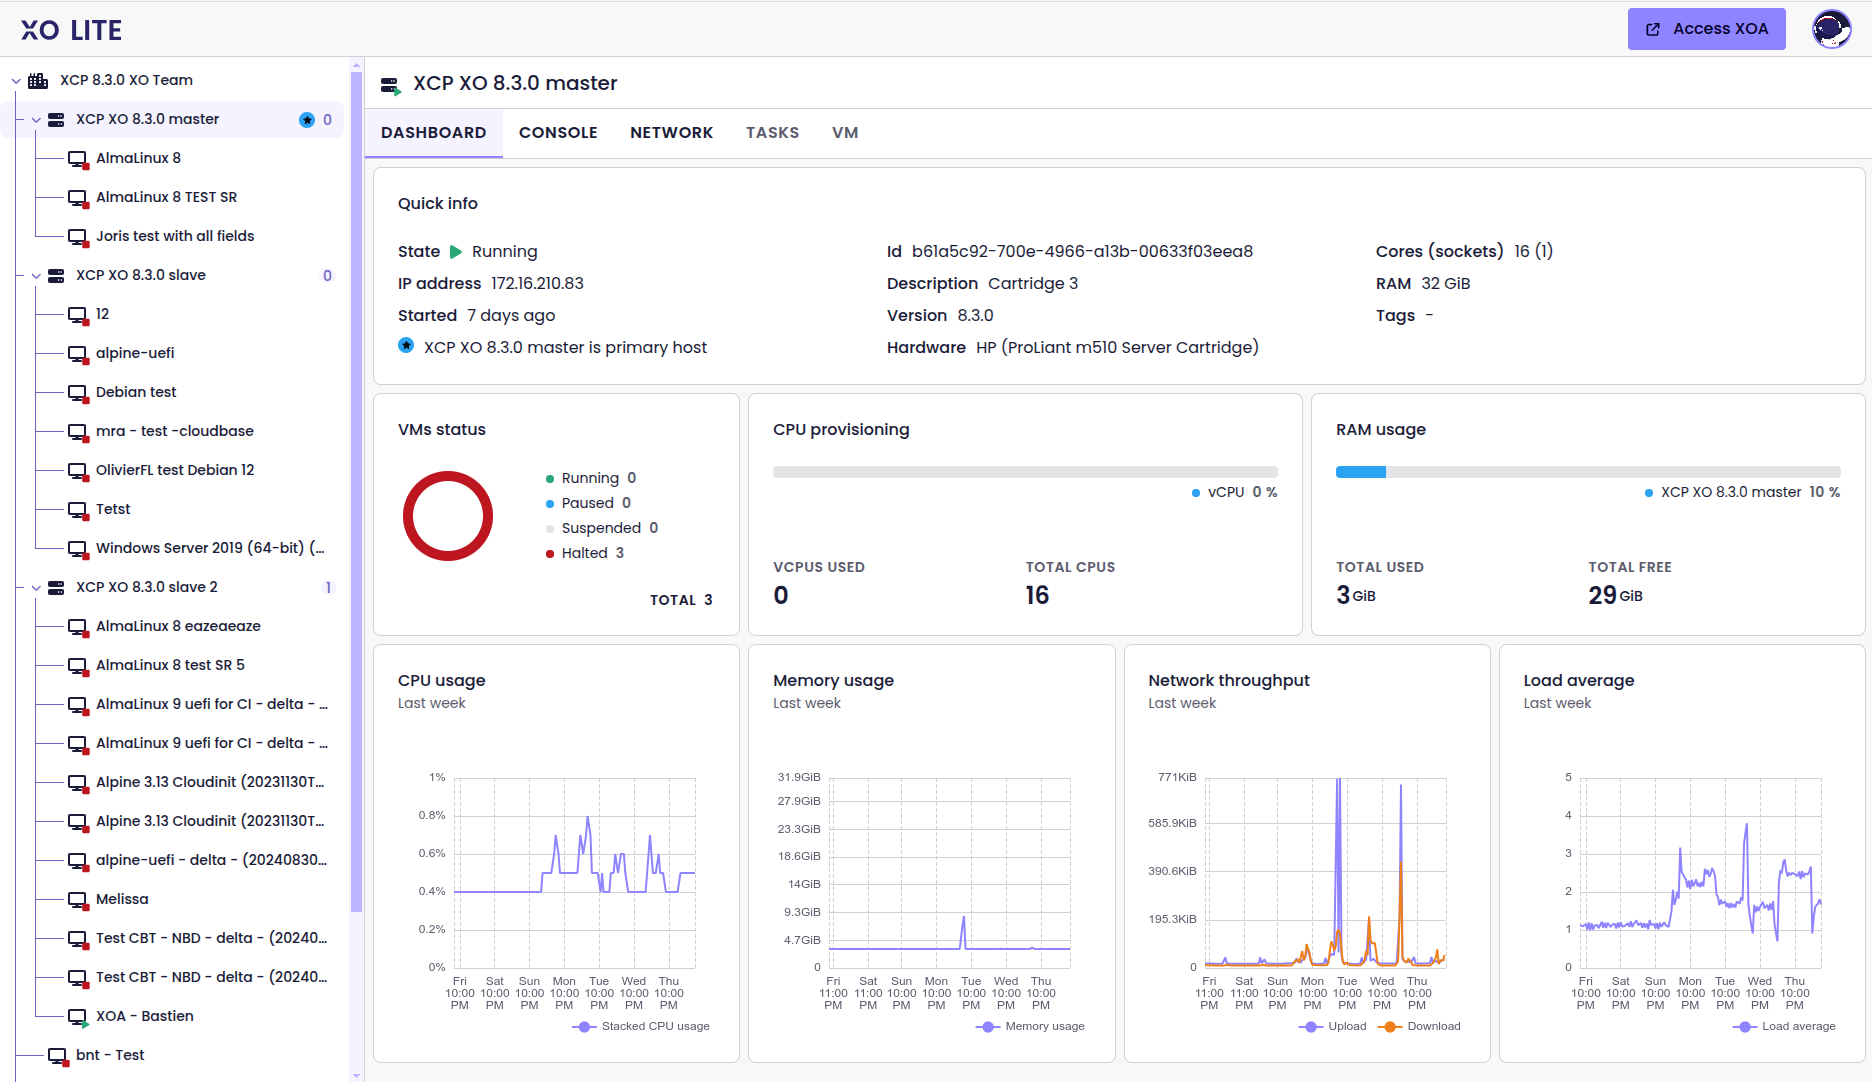Click the AlmaLinux 8 VM icon
This screenshot has height=1082, width=1872.
pos(77,158)
